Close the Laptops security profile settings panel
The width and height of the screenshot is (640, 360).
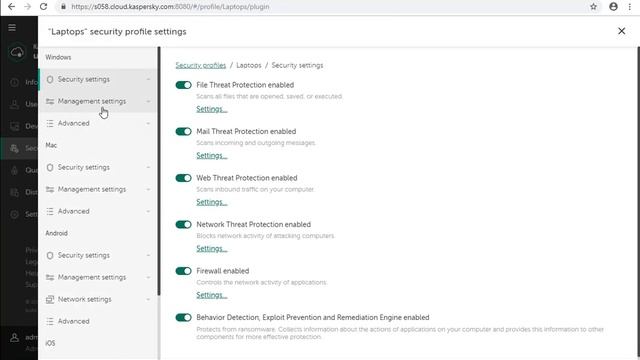(x=621, y=31)
